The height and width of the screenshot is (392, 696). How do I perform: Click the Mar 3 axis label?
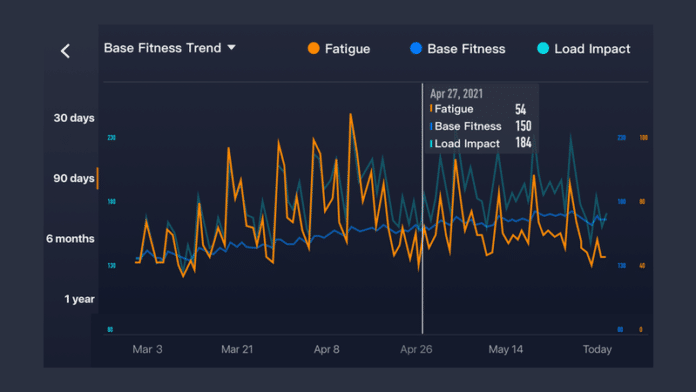point(147,349)
